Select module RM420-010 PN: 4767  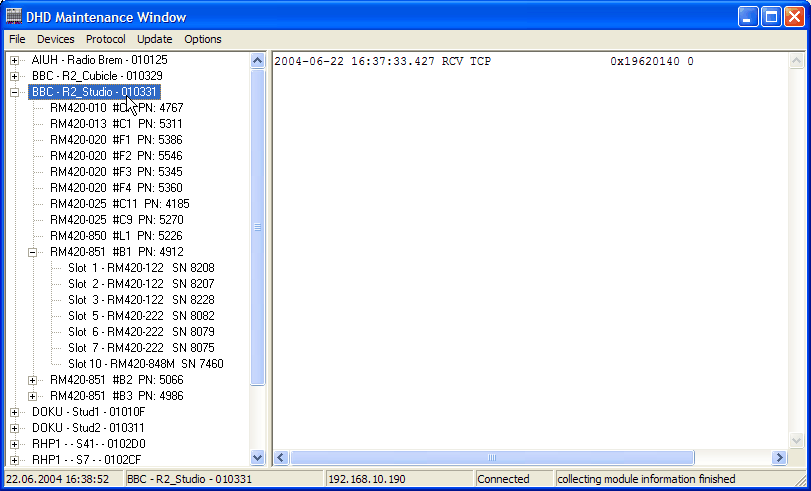click(116, 108)
